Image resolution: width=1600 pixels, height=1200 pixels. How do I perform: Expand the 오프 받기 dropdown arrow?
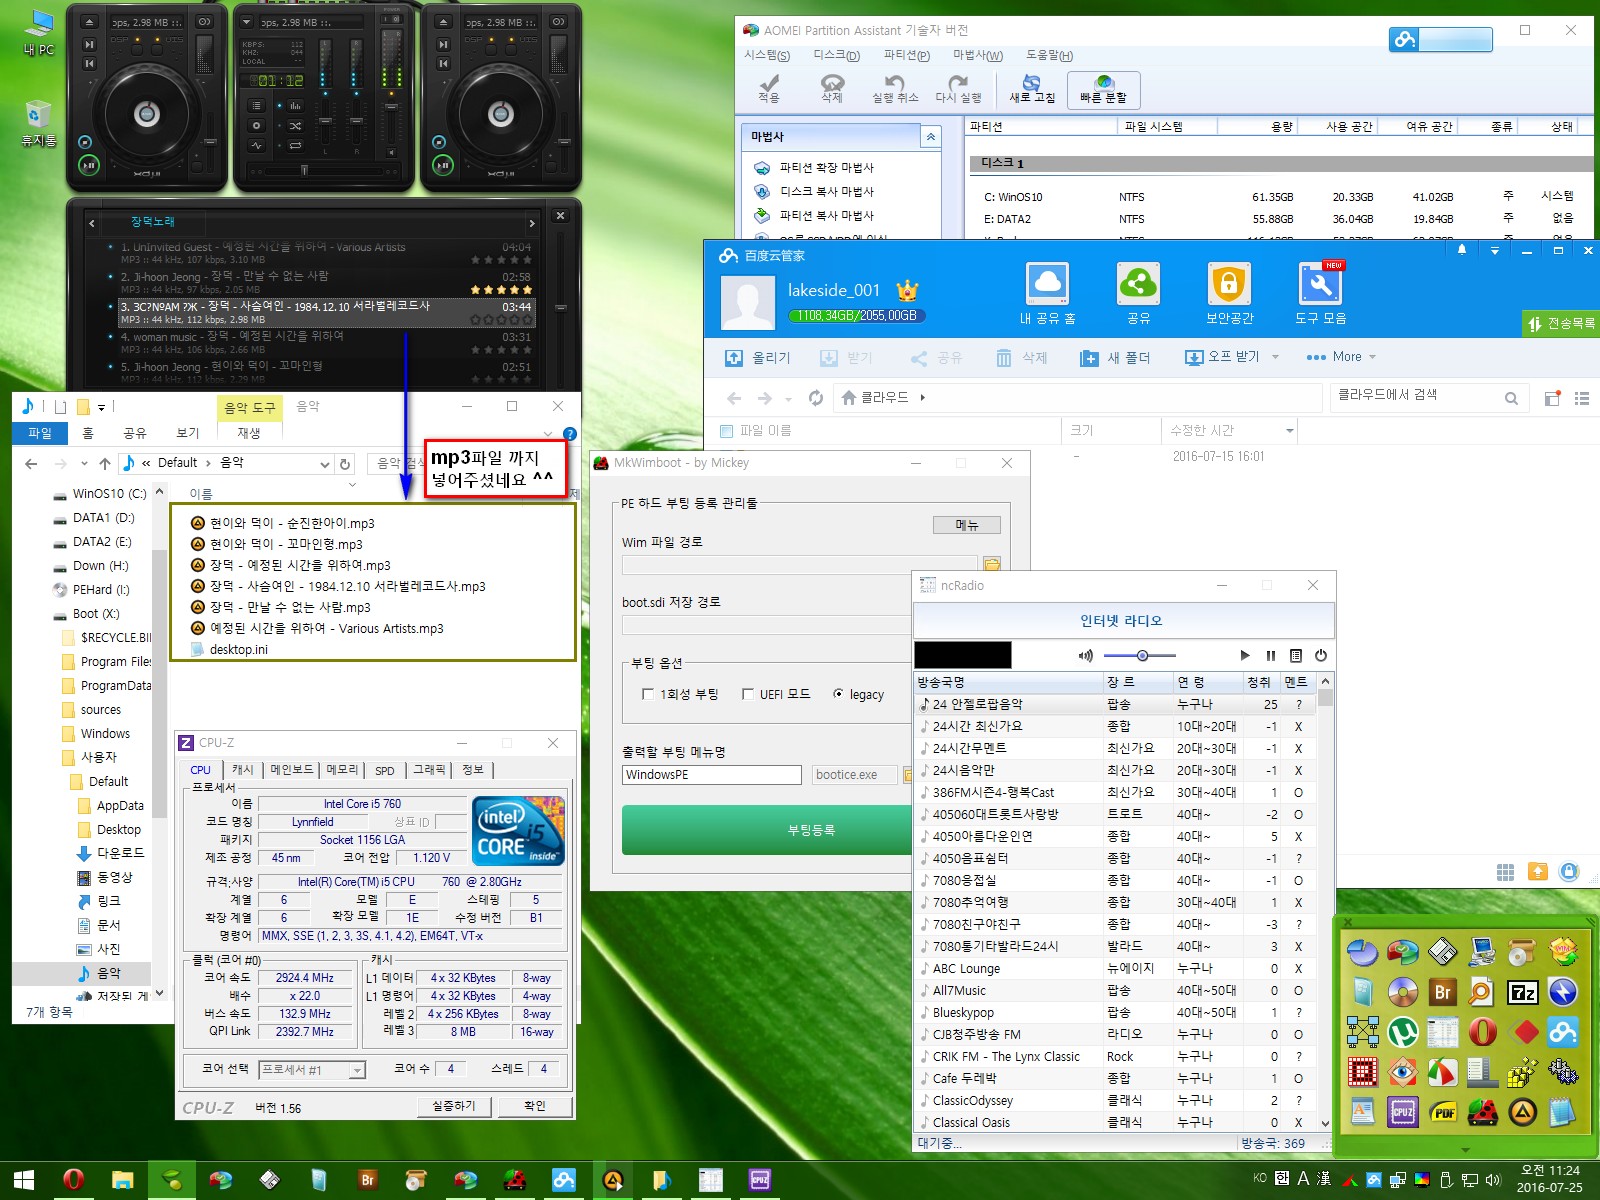[1275, 357]
